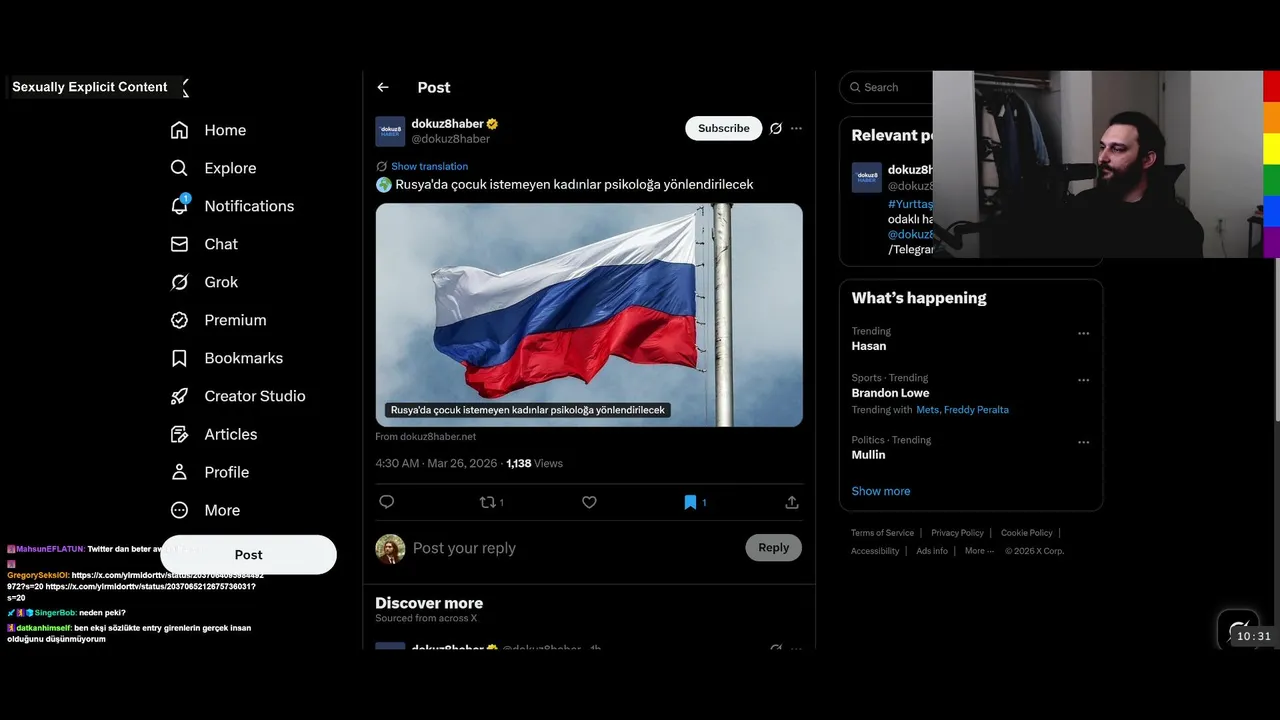Click the reply speech bubble icon
1280x720 pixels.
pos(387,502)
